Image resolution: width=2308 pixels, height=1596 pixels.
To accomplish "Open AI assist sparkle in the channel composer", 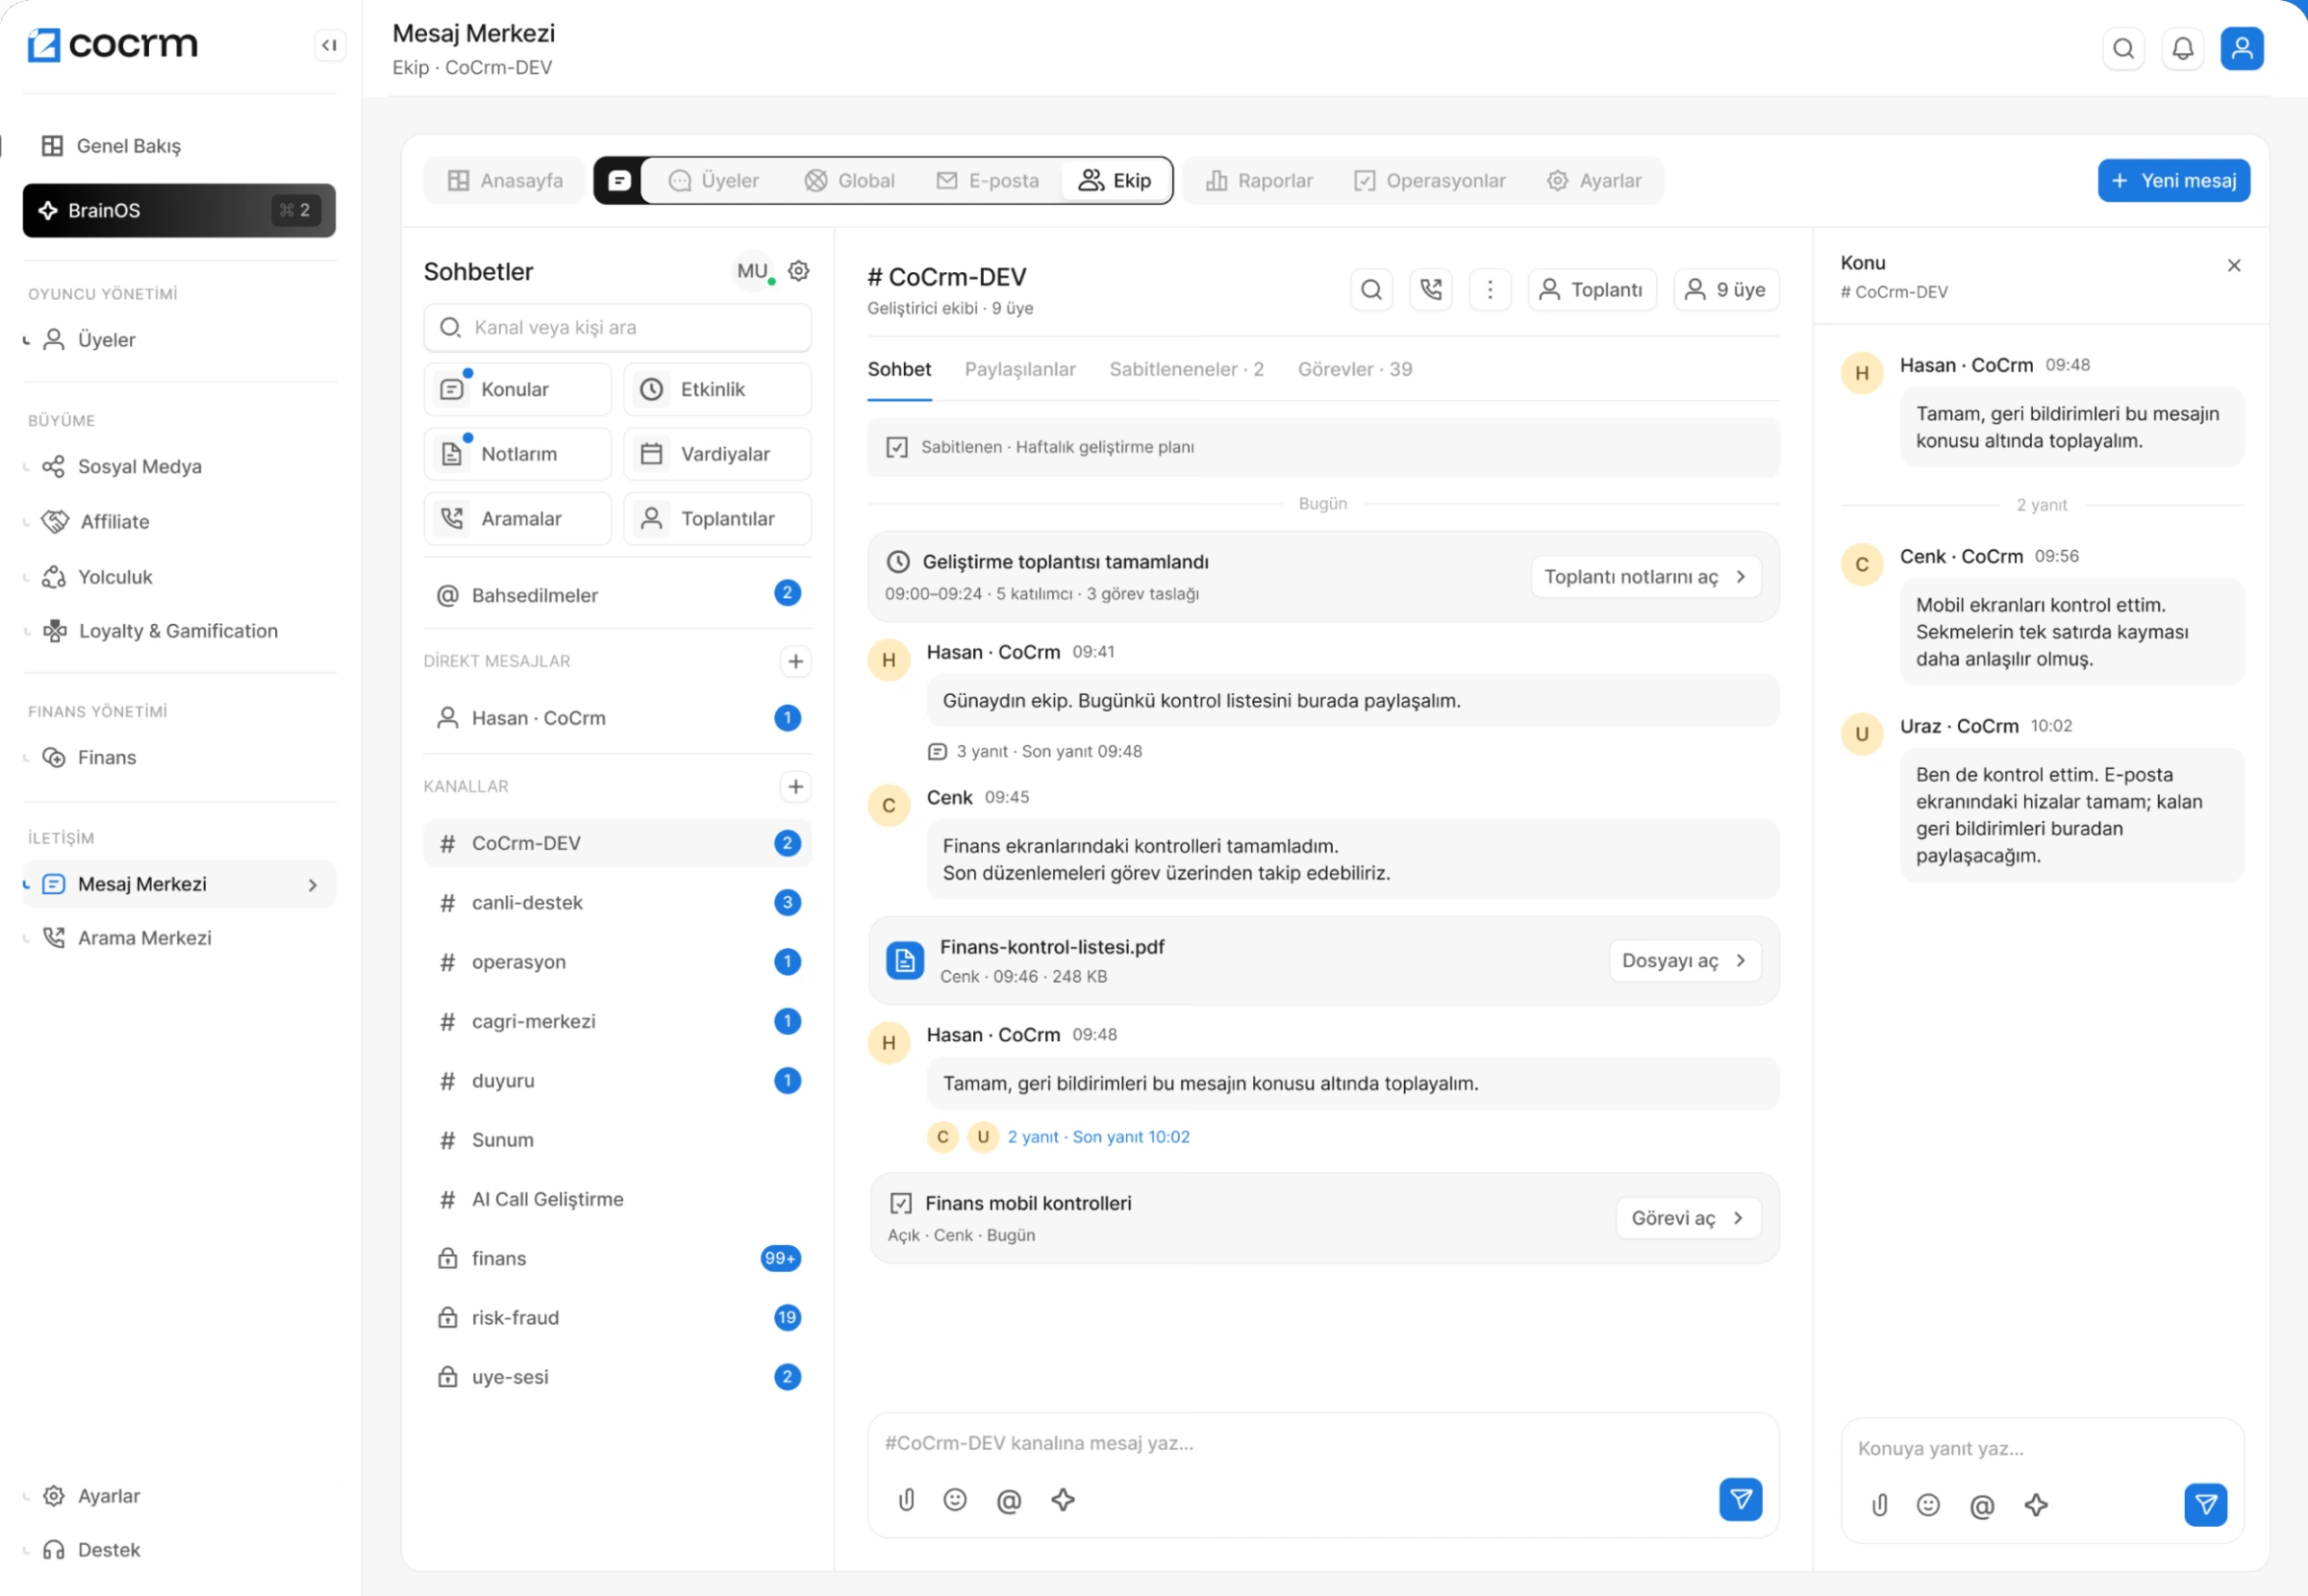I will click(1063, 1499).
